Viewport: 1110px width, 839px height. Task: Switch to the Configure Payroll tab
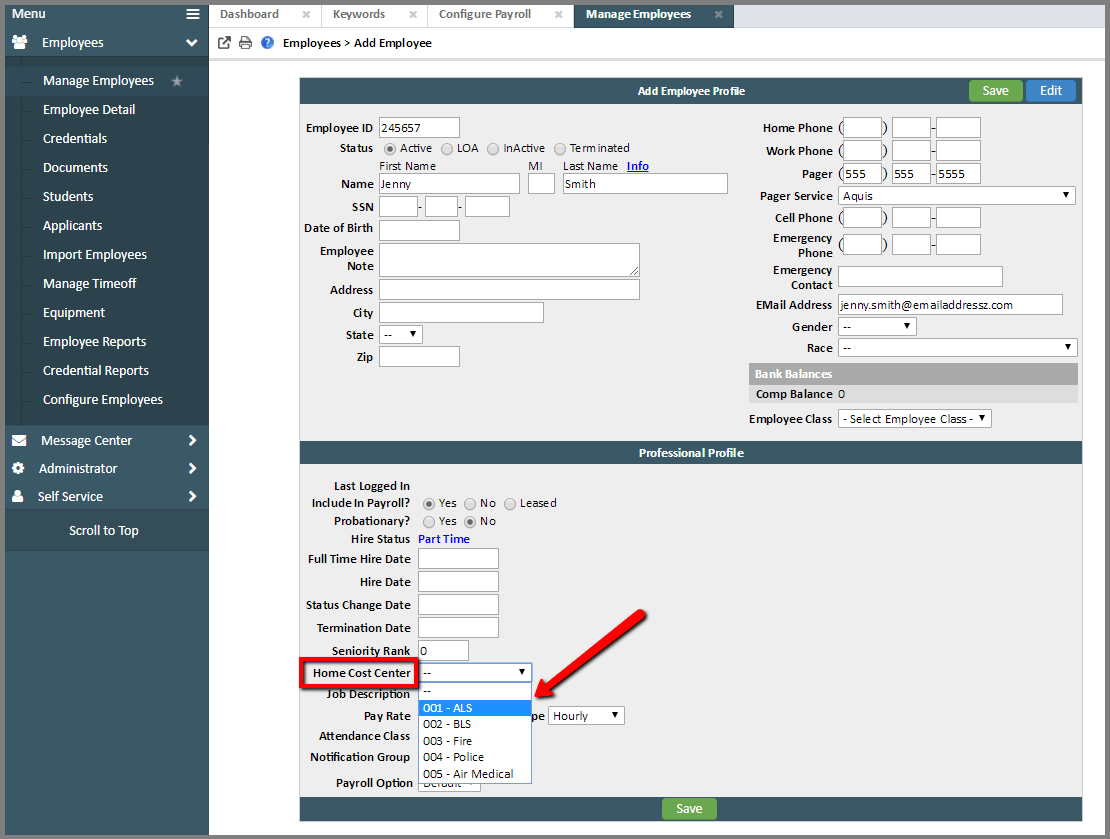coord(487,15)
